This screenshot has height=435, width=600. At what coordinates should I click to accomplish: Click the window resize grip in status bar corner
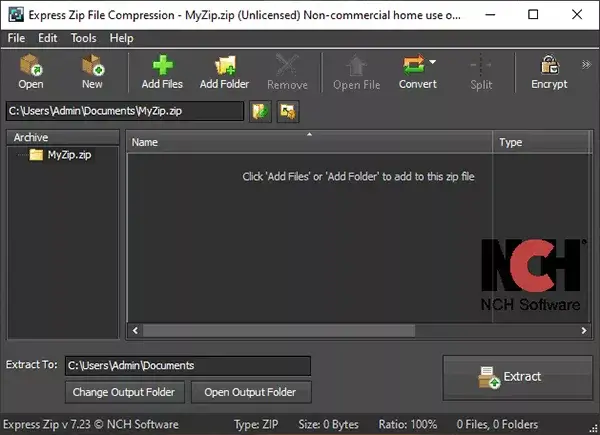tap(593, 428)
